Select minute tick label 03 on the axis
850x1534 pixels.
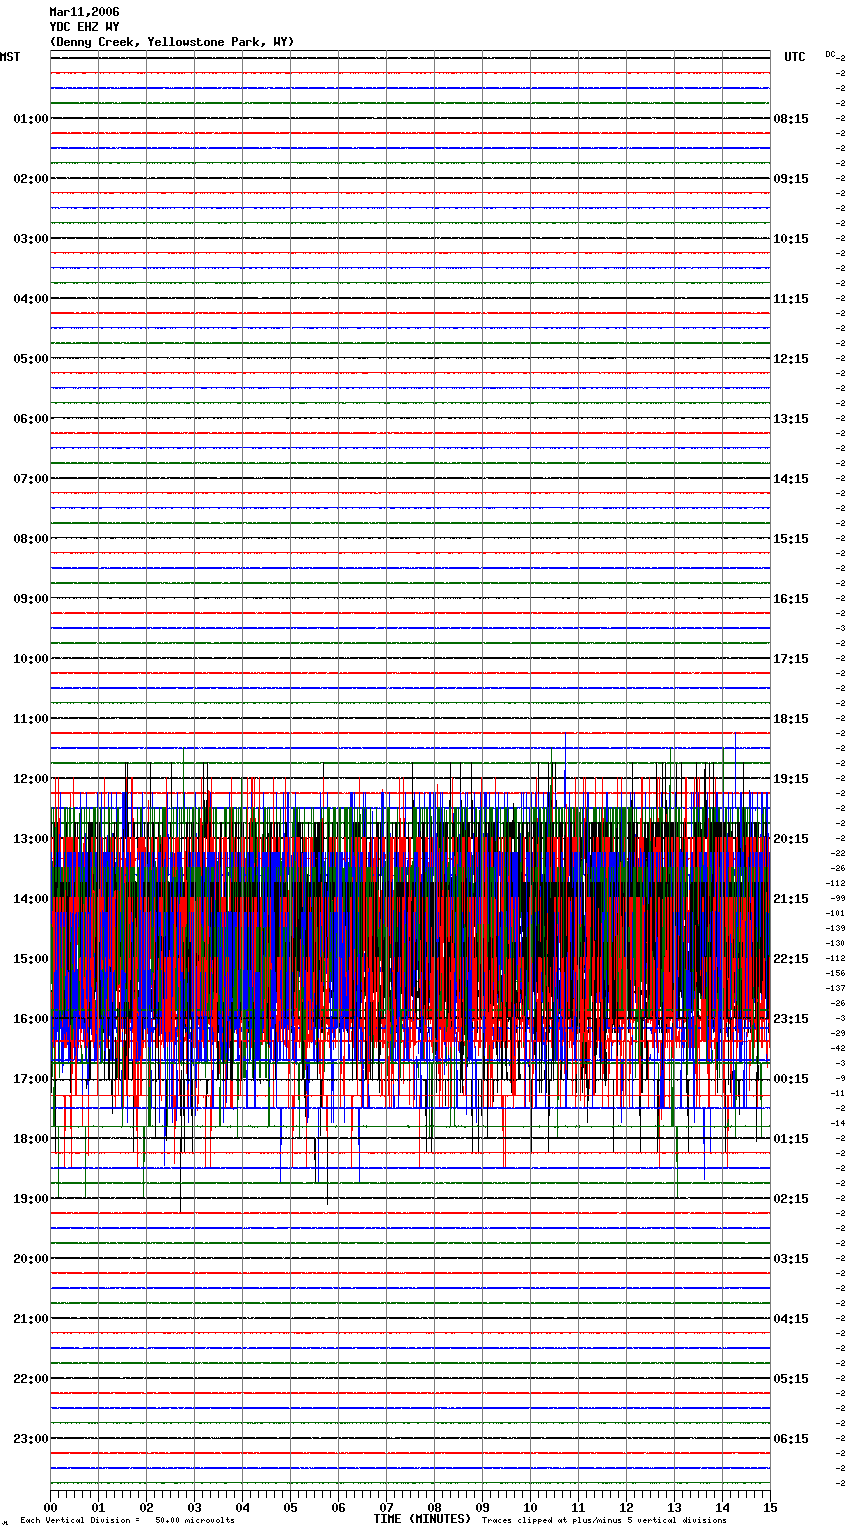point(194,1507)
